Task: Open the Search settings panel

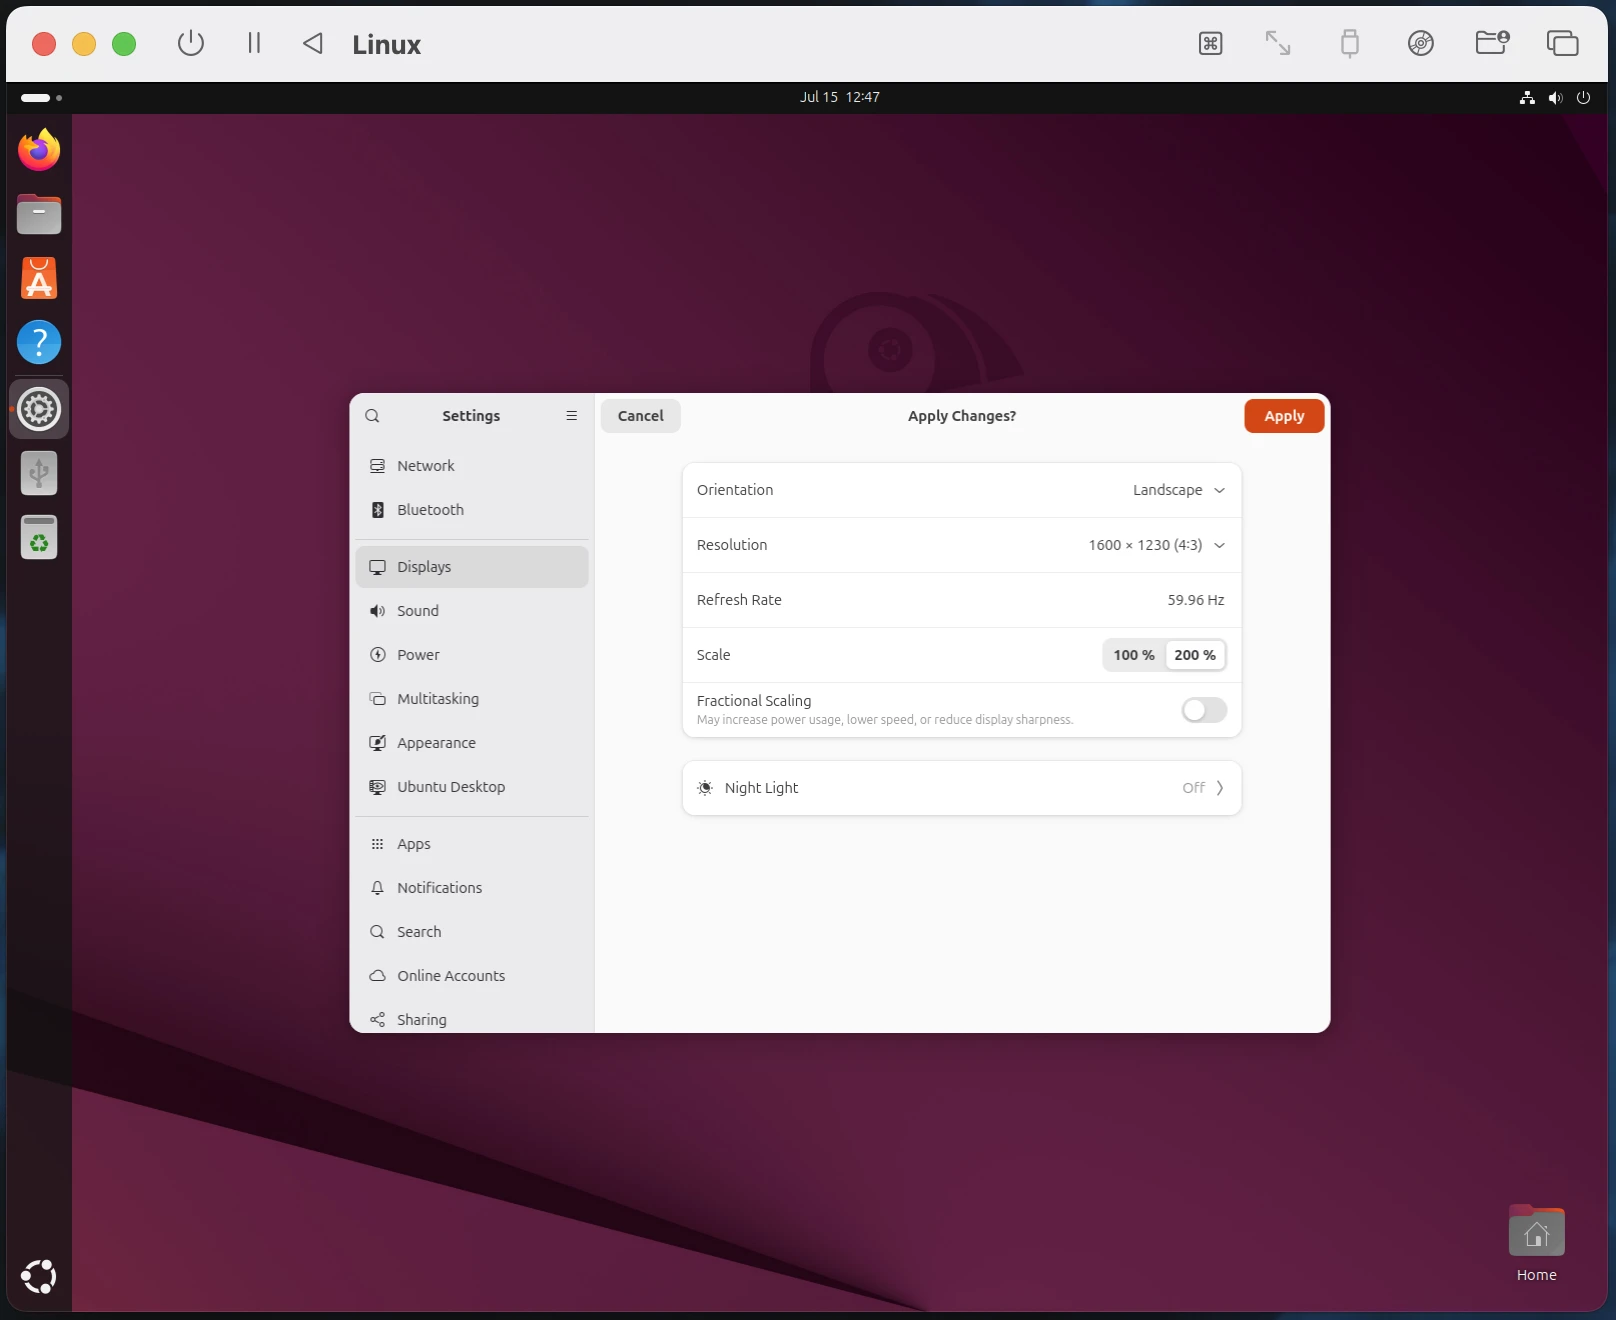Action: click(x=472, y=932)
